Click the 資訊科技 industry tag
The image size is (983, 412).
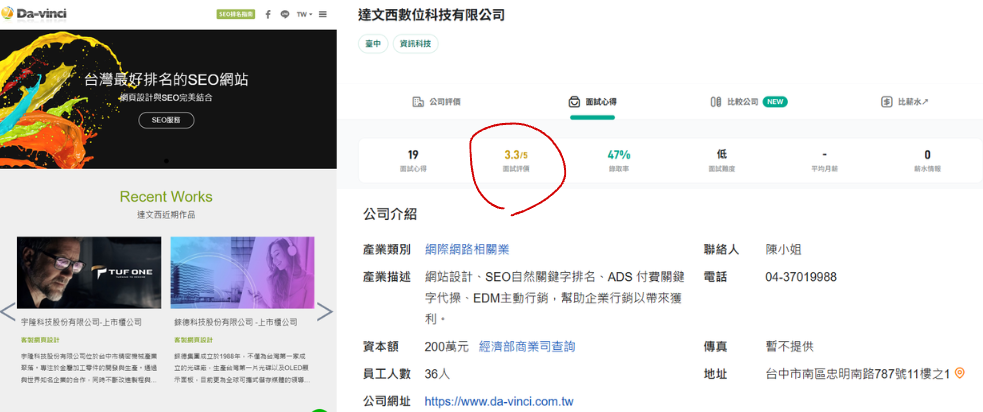click(416, 44)
